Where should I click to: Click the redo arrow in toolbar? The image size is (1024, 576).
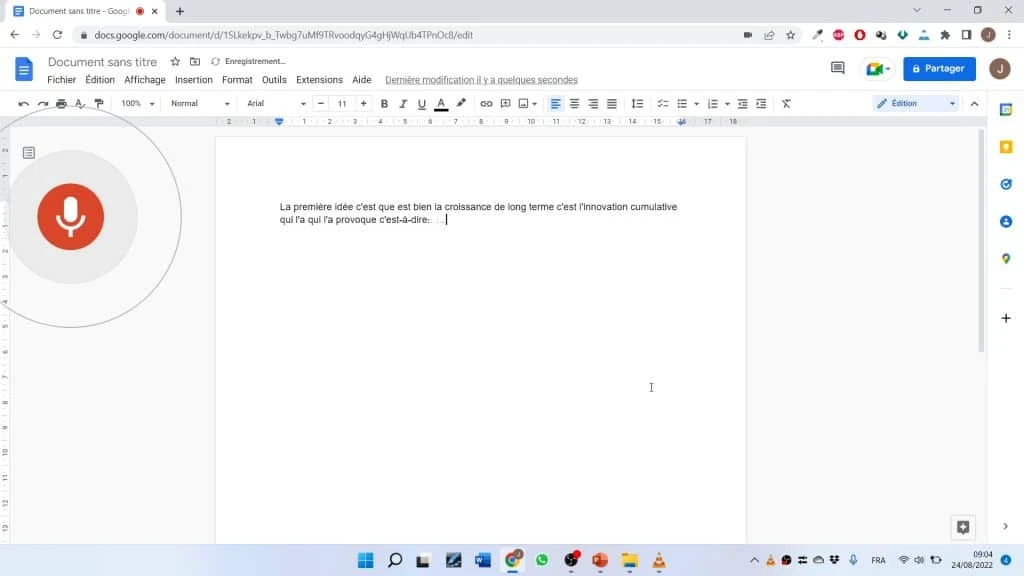42,104
